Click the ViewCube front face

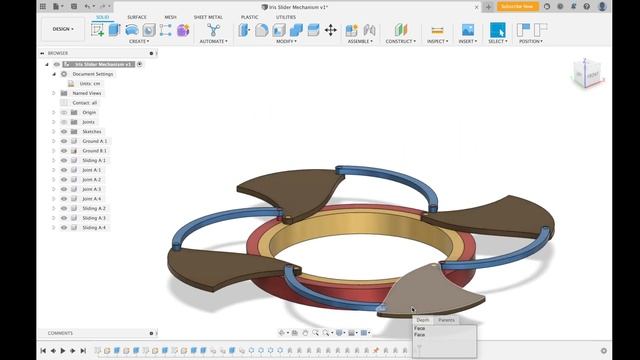pos(593,75)
